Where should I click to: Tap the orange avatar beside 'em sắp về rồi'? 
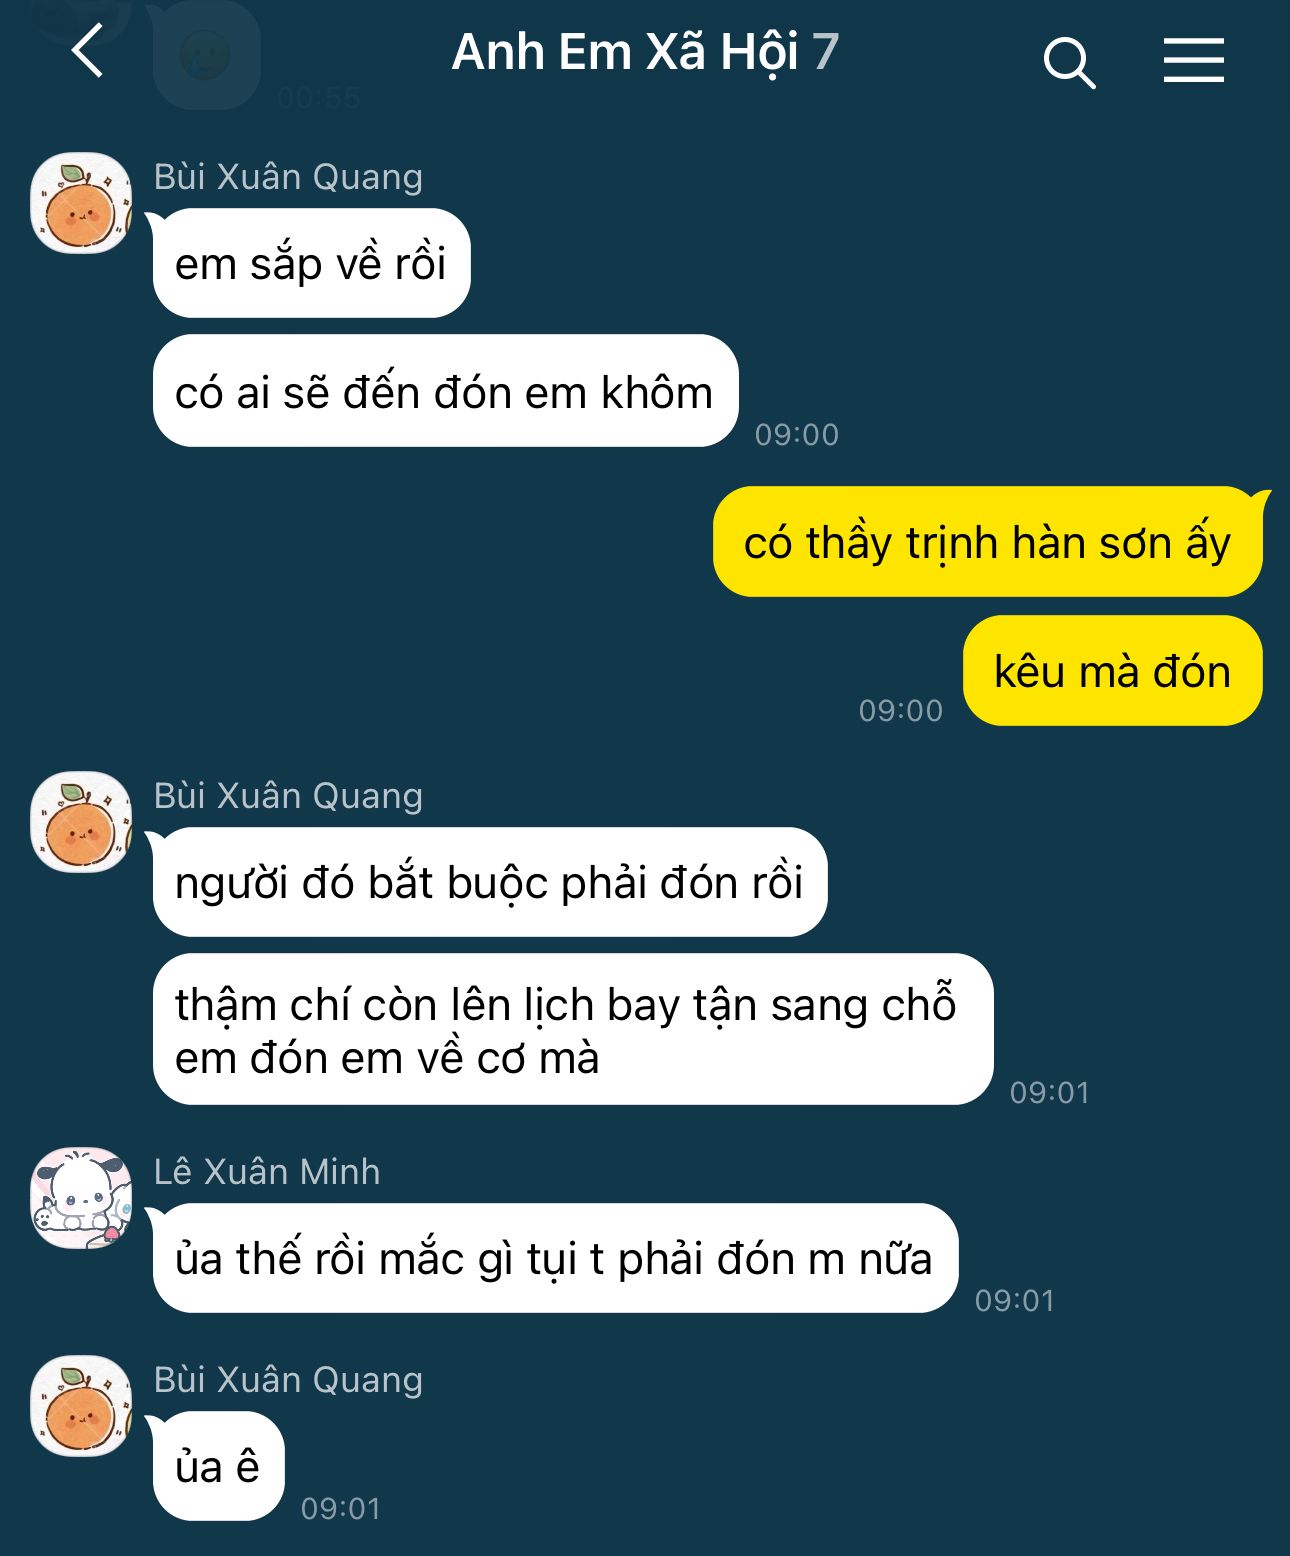tap(81, 203)
